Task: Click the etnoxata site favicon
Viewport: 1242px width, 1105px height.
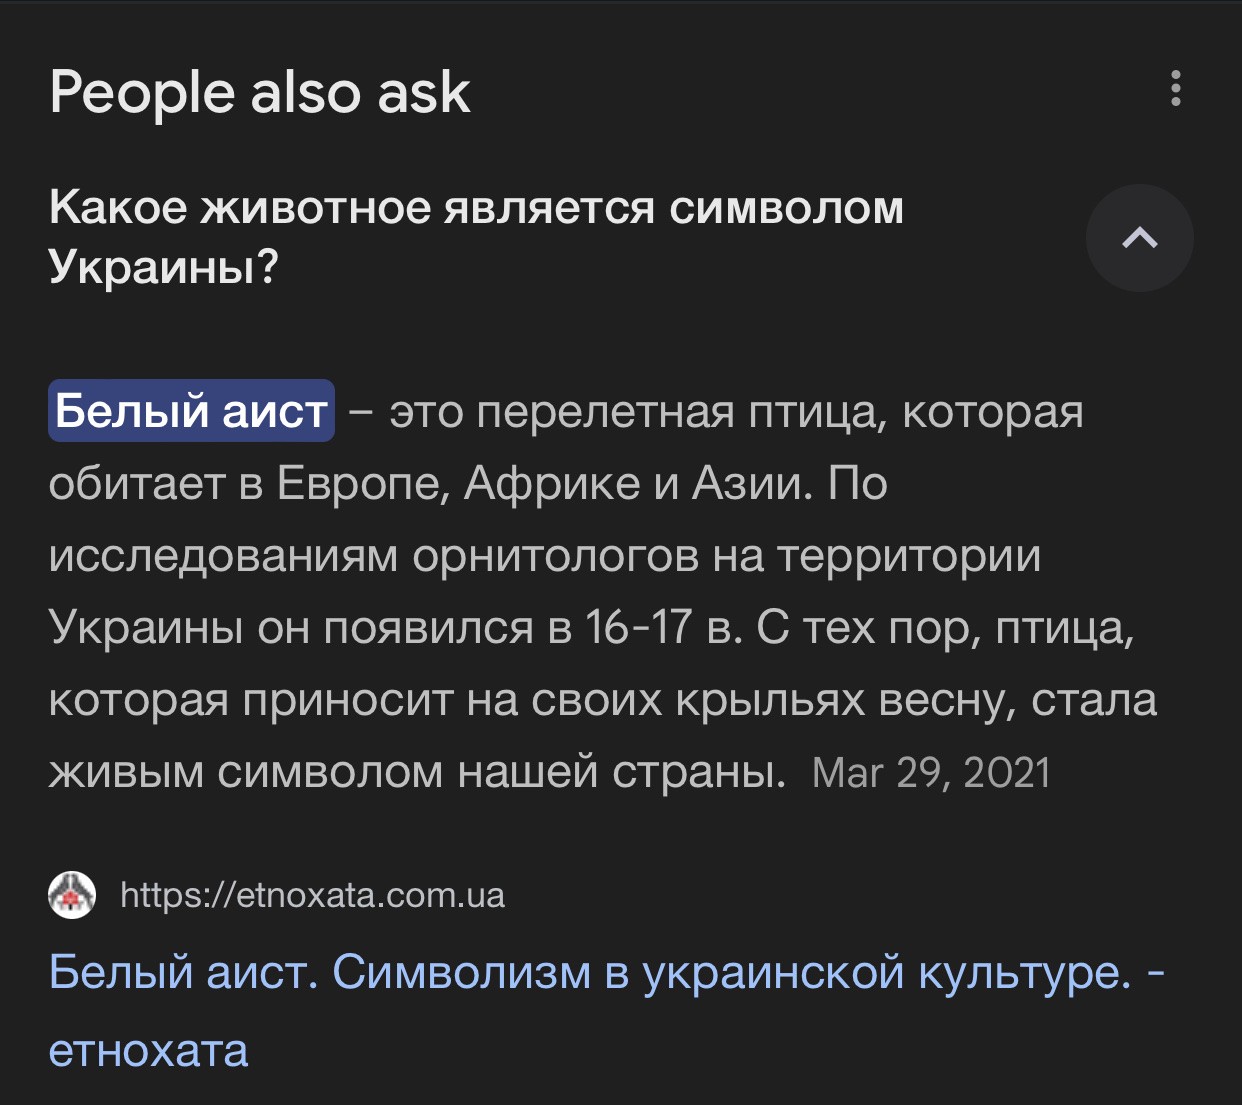Action: pos(72,895)
